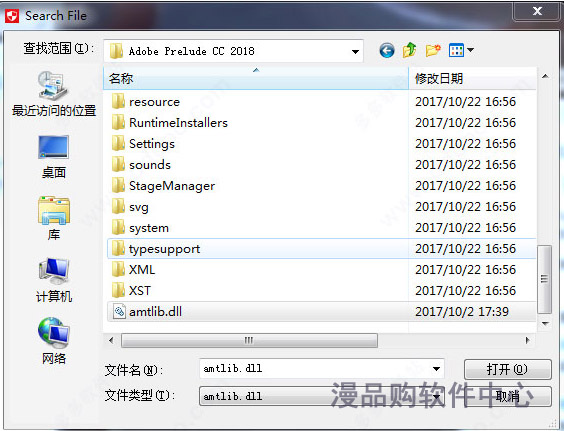
Task: Click the 打开 Open button
Action: (x=508, y=369)
